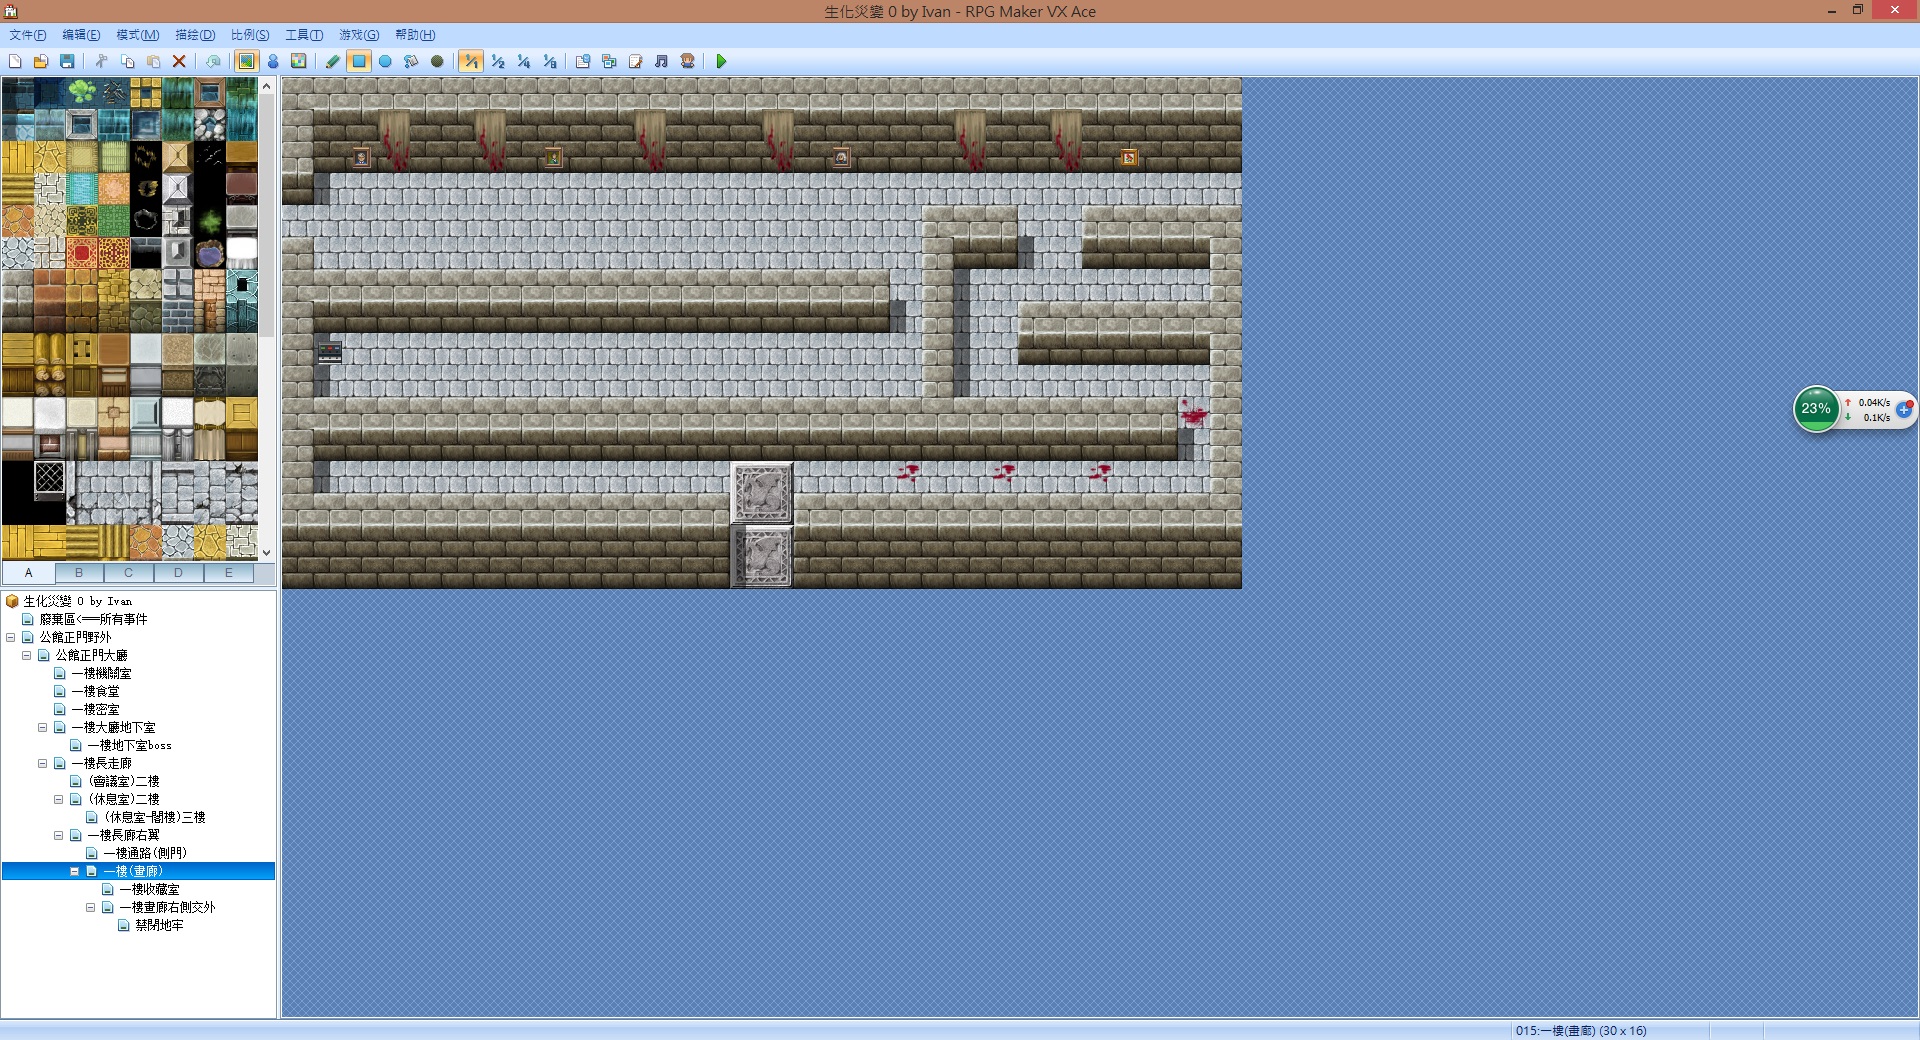The width and height of the screenshot is (1920, 1040).
Task: Open the 模式(M) menu
Action: click(x=137, y=35)
